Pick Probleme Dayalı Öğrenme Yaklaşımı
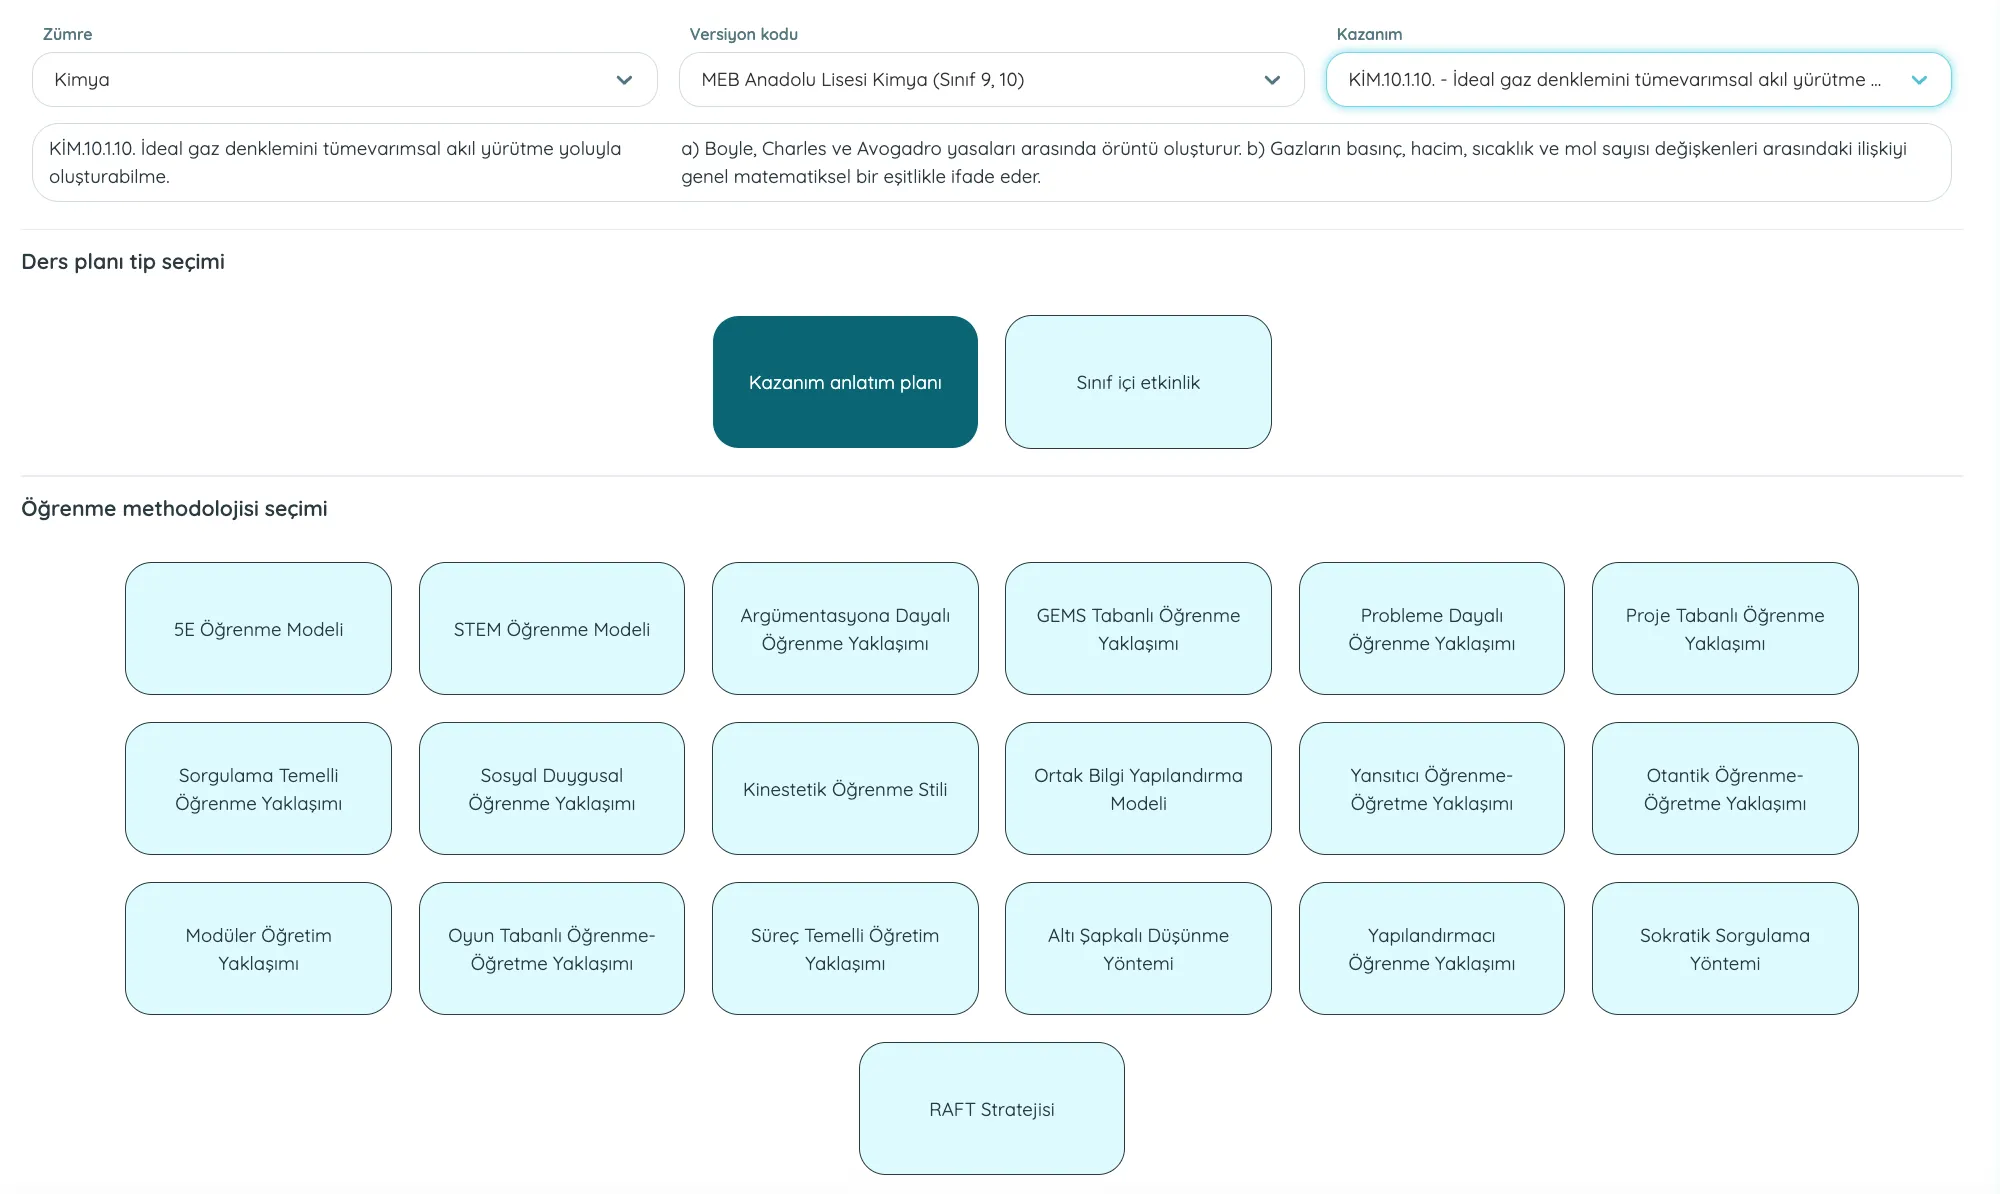 click(x=1432, y=629)
